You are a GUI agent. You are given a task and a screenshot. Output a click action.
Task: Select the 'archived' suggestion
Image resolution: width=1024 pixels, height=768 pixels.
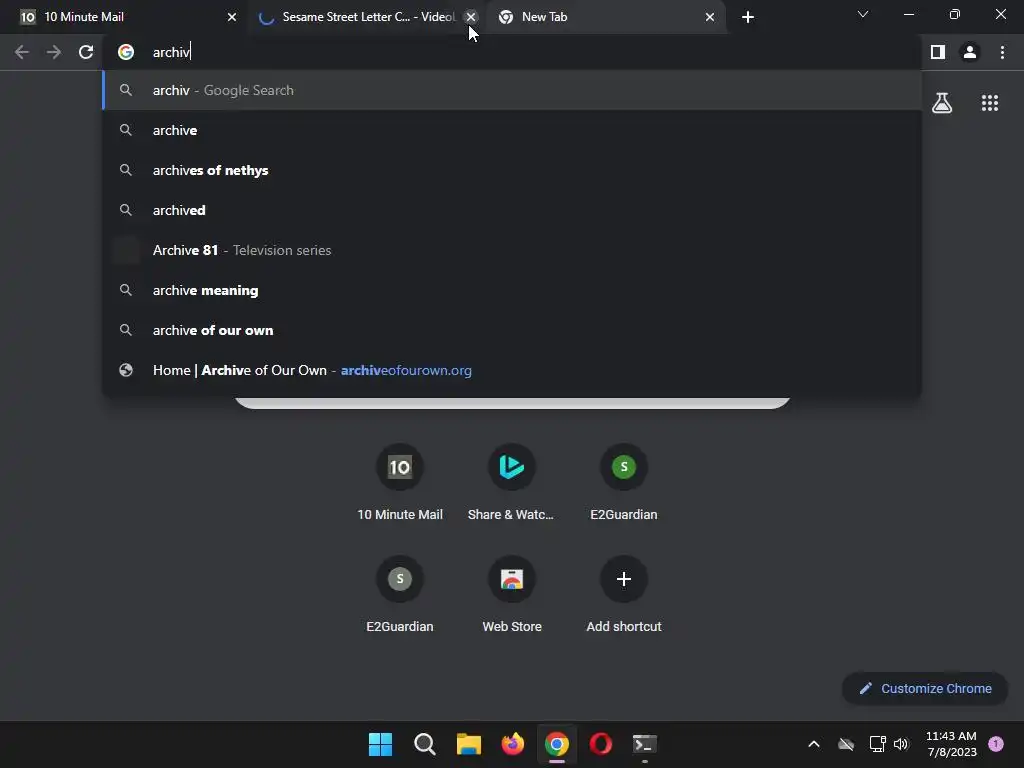tap(511, 210)
